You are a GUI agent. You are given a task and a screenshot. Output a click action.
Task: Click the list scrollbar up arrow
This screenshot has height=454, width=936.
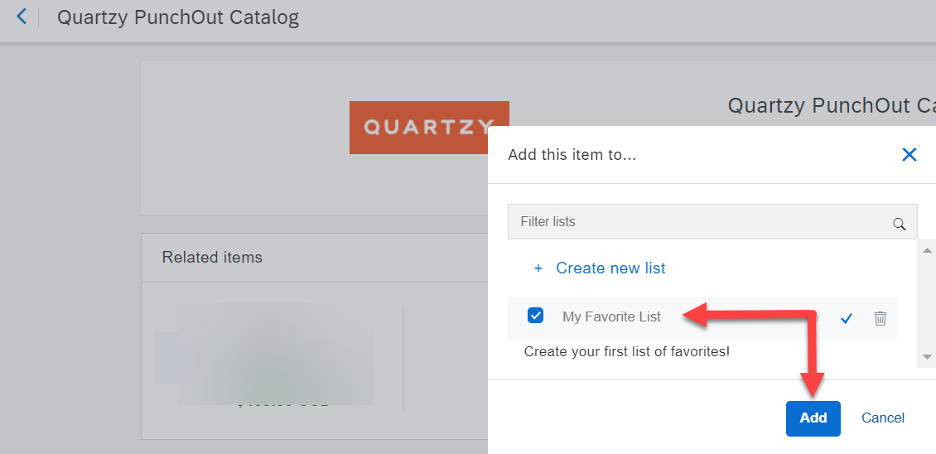pos(926,251)
